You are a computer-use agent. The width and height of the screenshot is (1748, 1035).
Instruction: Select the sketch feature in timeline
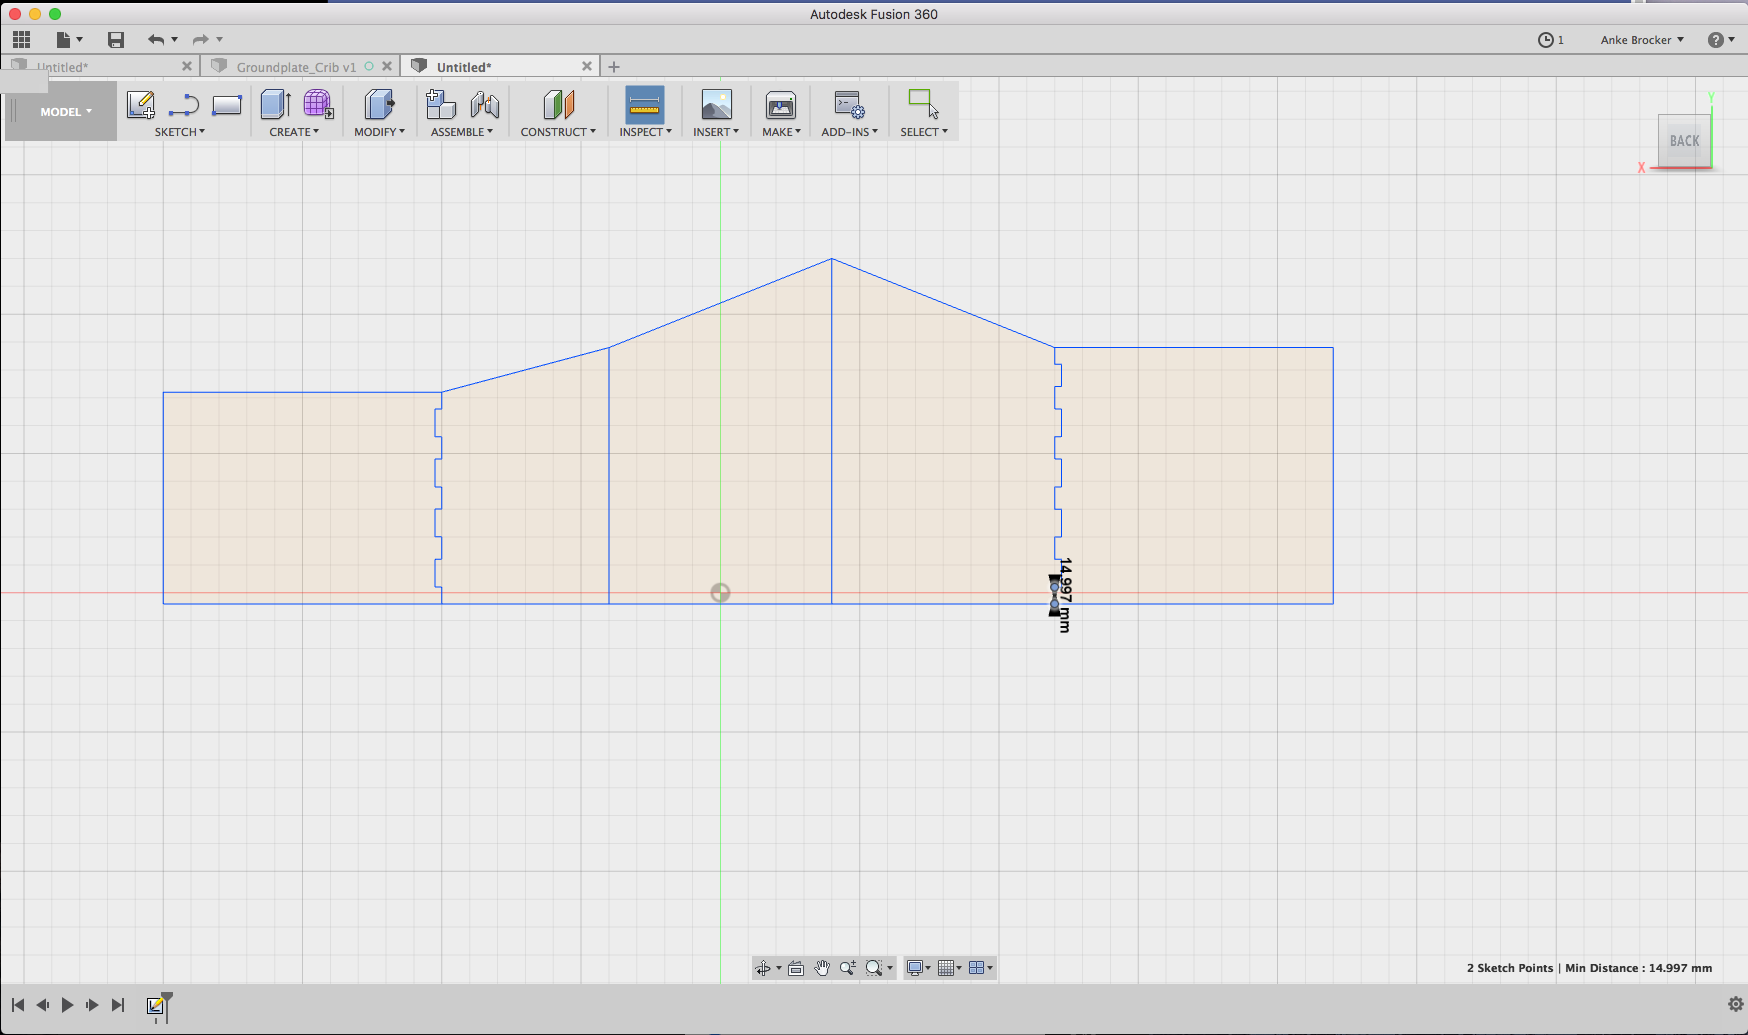155,1005
